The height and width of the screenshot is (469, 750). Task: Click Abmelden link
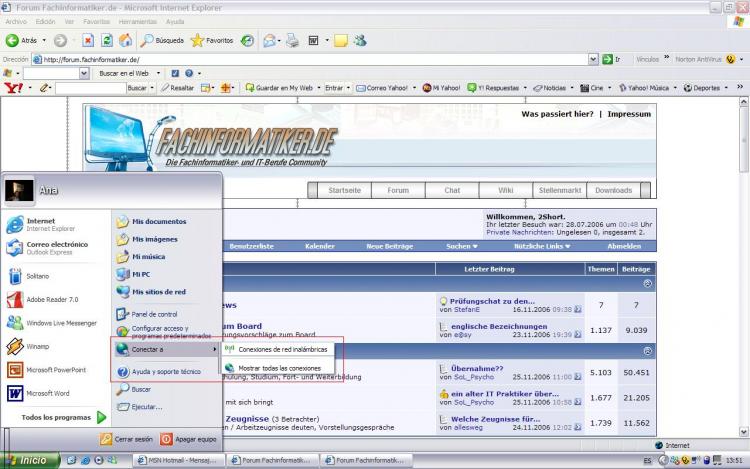[x=624, y=246]
